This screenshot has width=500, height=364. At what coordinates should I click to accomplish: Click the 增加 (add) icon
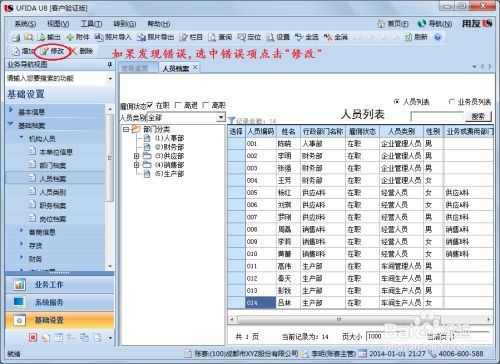[16, 51]
